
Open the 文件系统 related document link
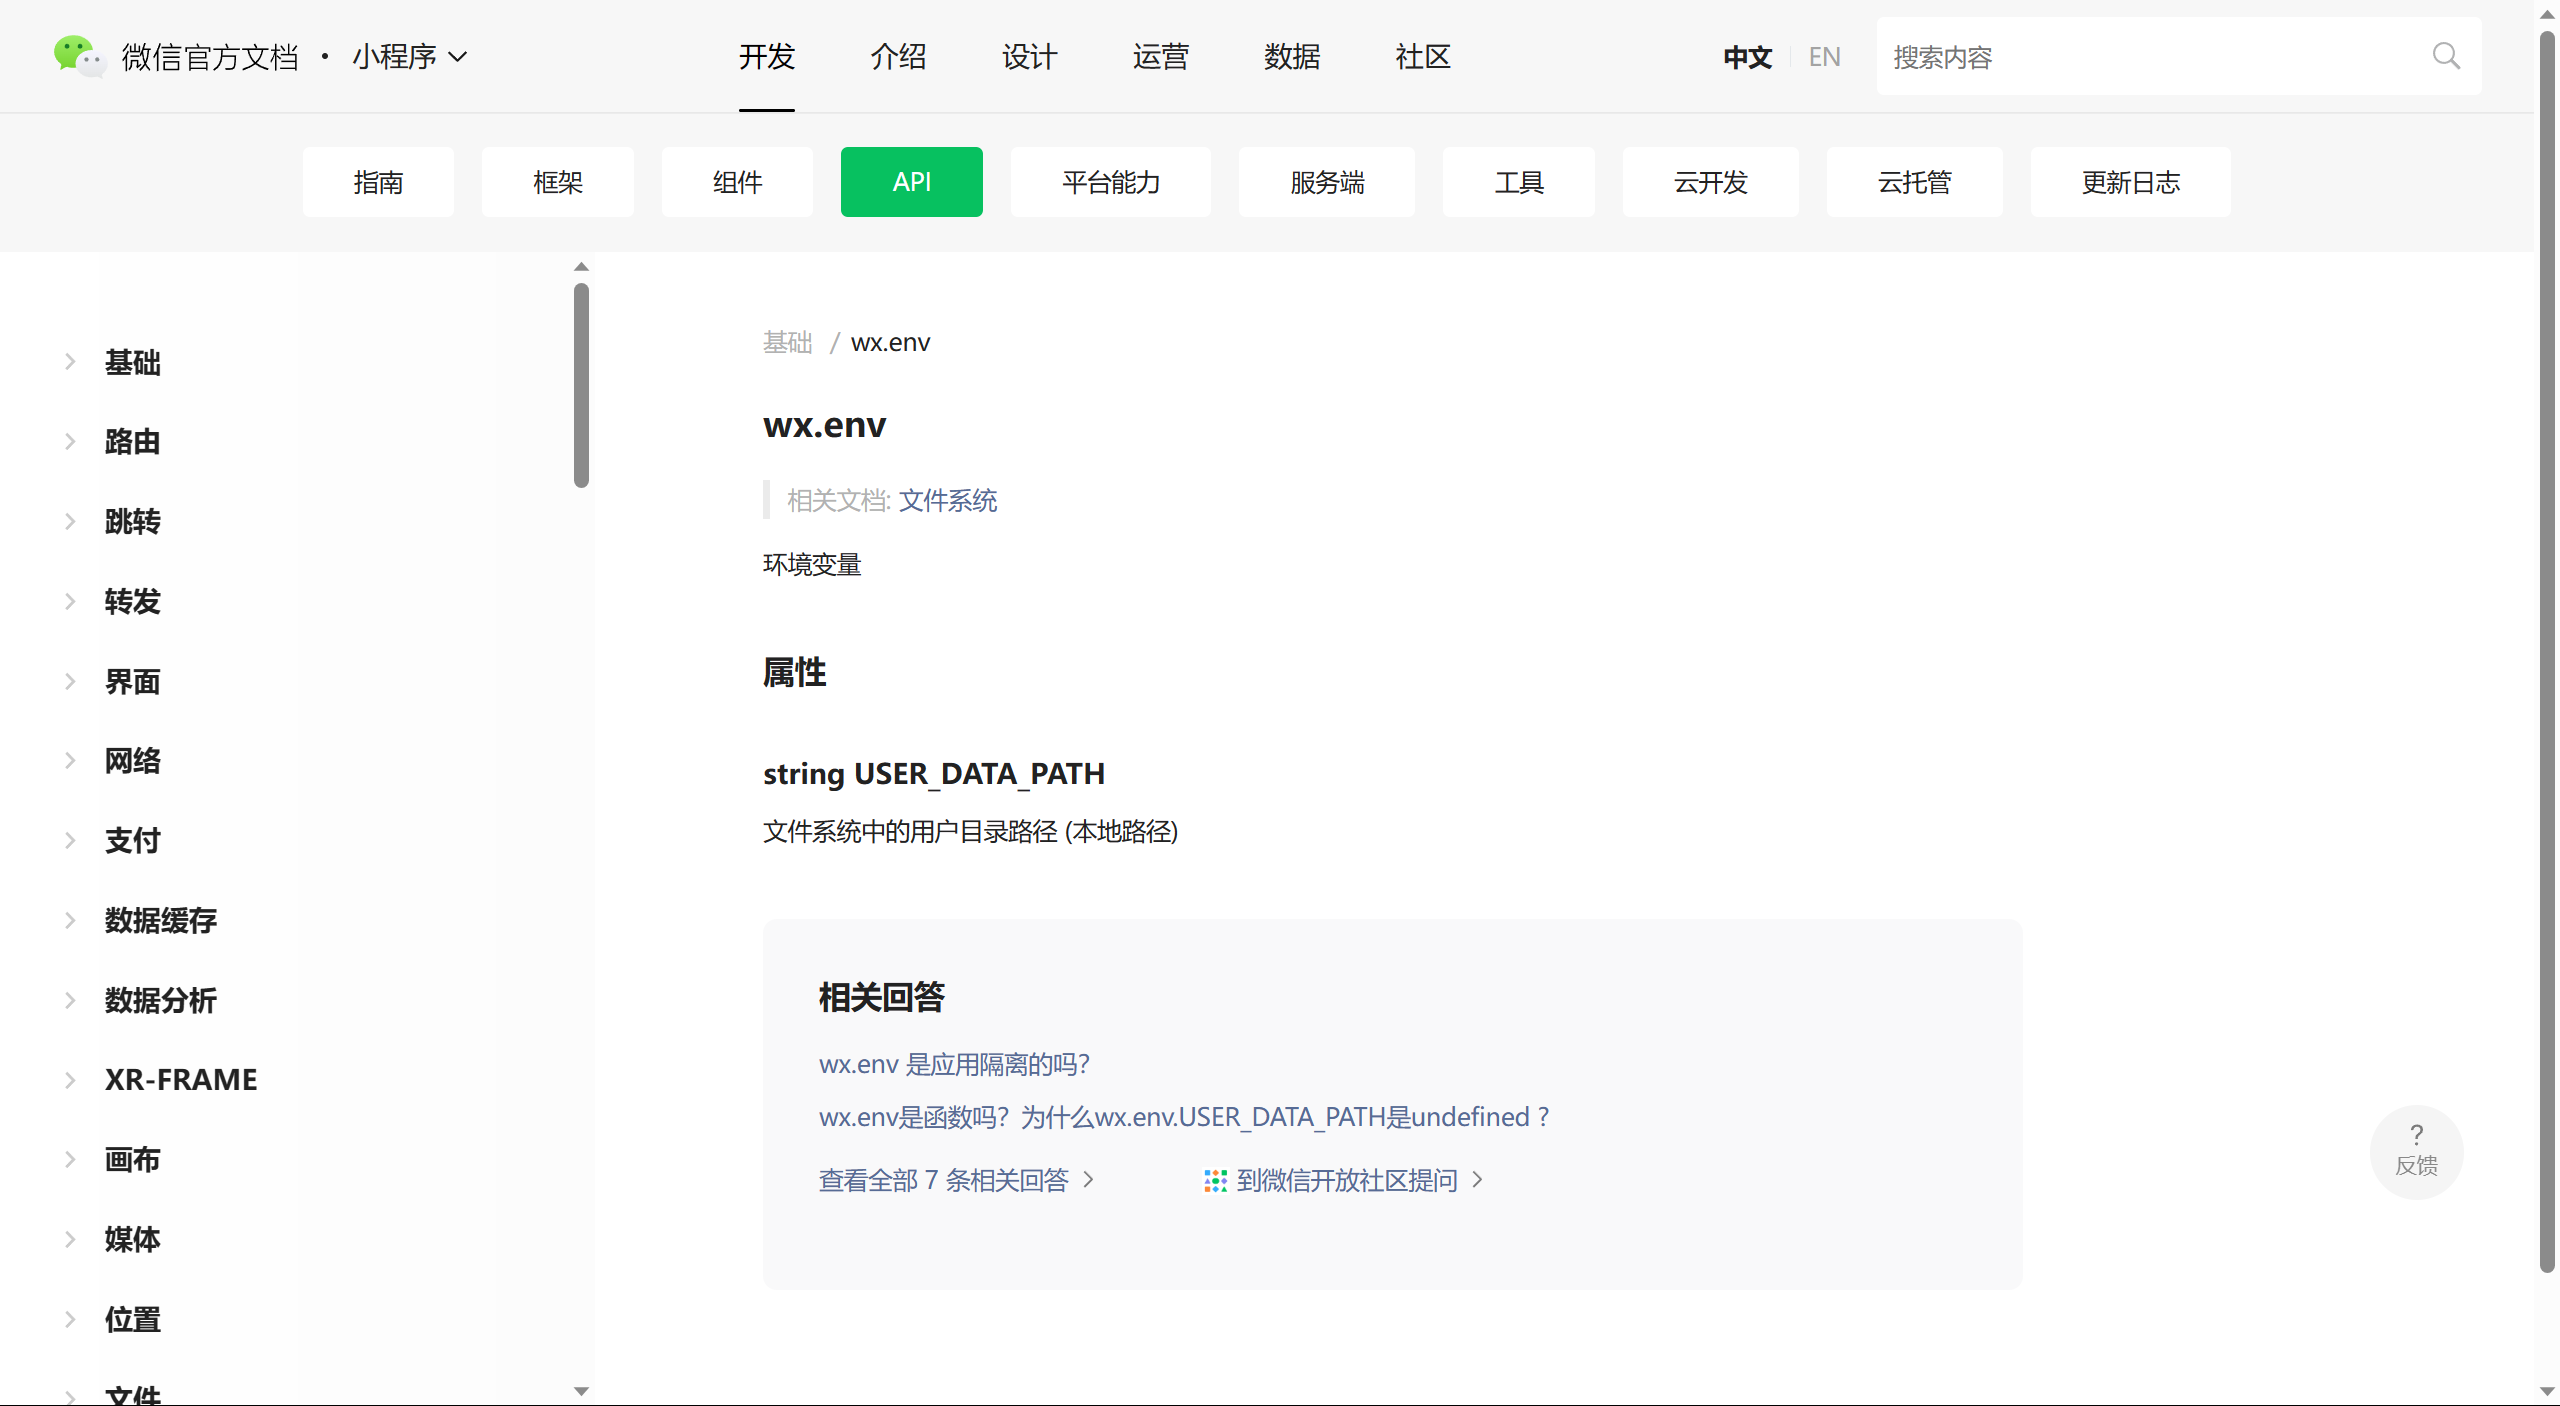[x=947, y=500]
